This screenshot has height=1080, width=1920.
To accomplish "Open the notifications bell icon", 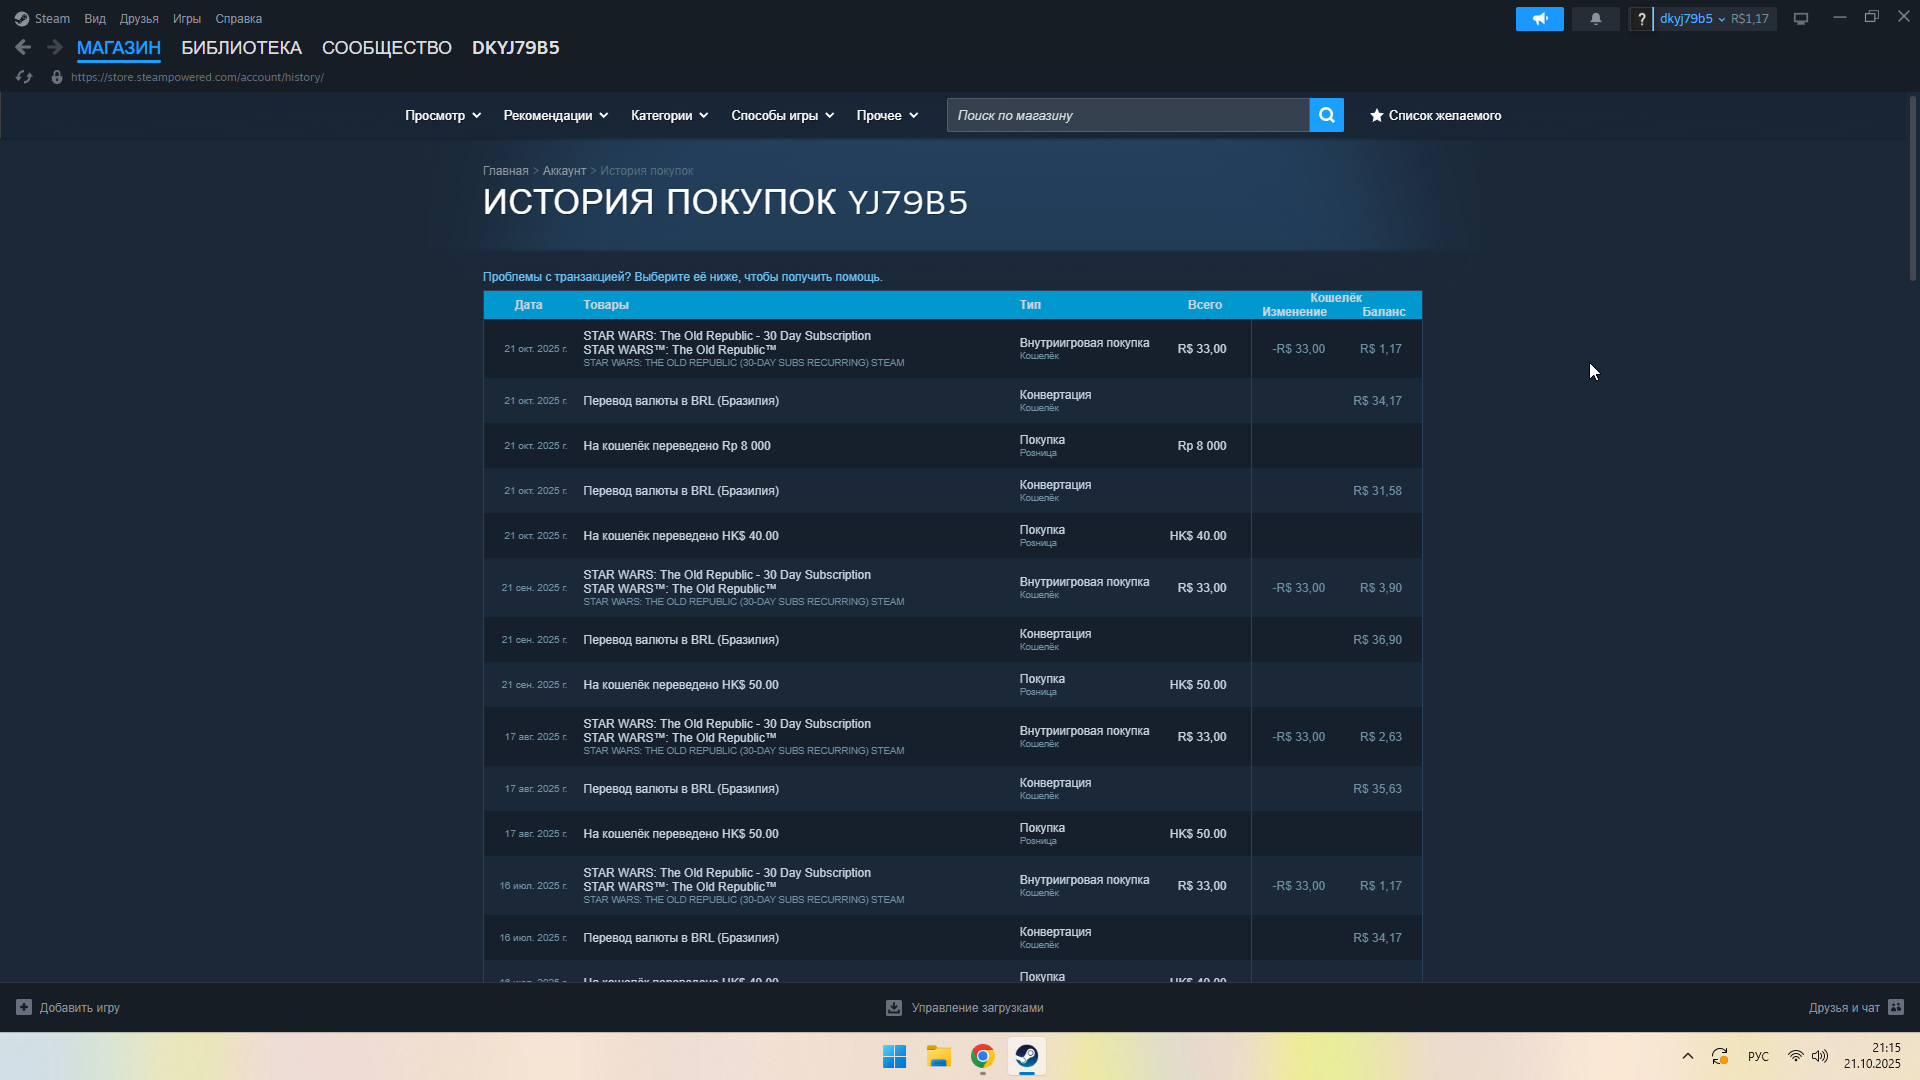I will coord(1595,19).
